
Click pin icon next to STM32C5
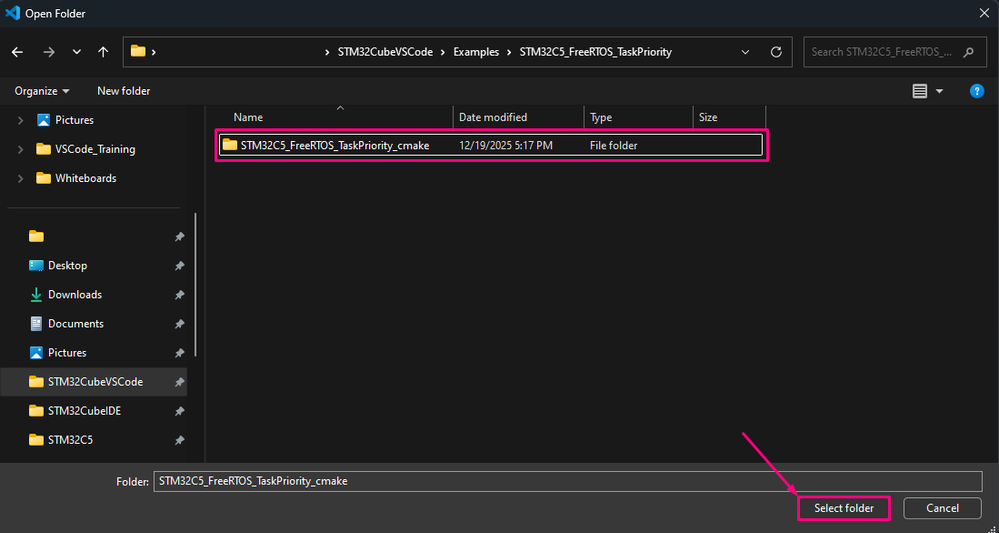click(180, 440)
